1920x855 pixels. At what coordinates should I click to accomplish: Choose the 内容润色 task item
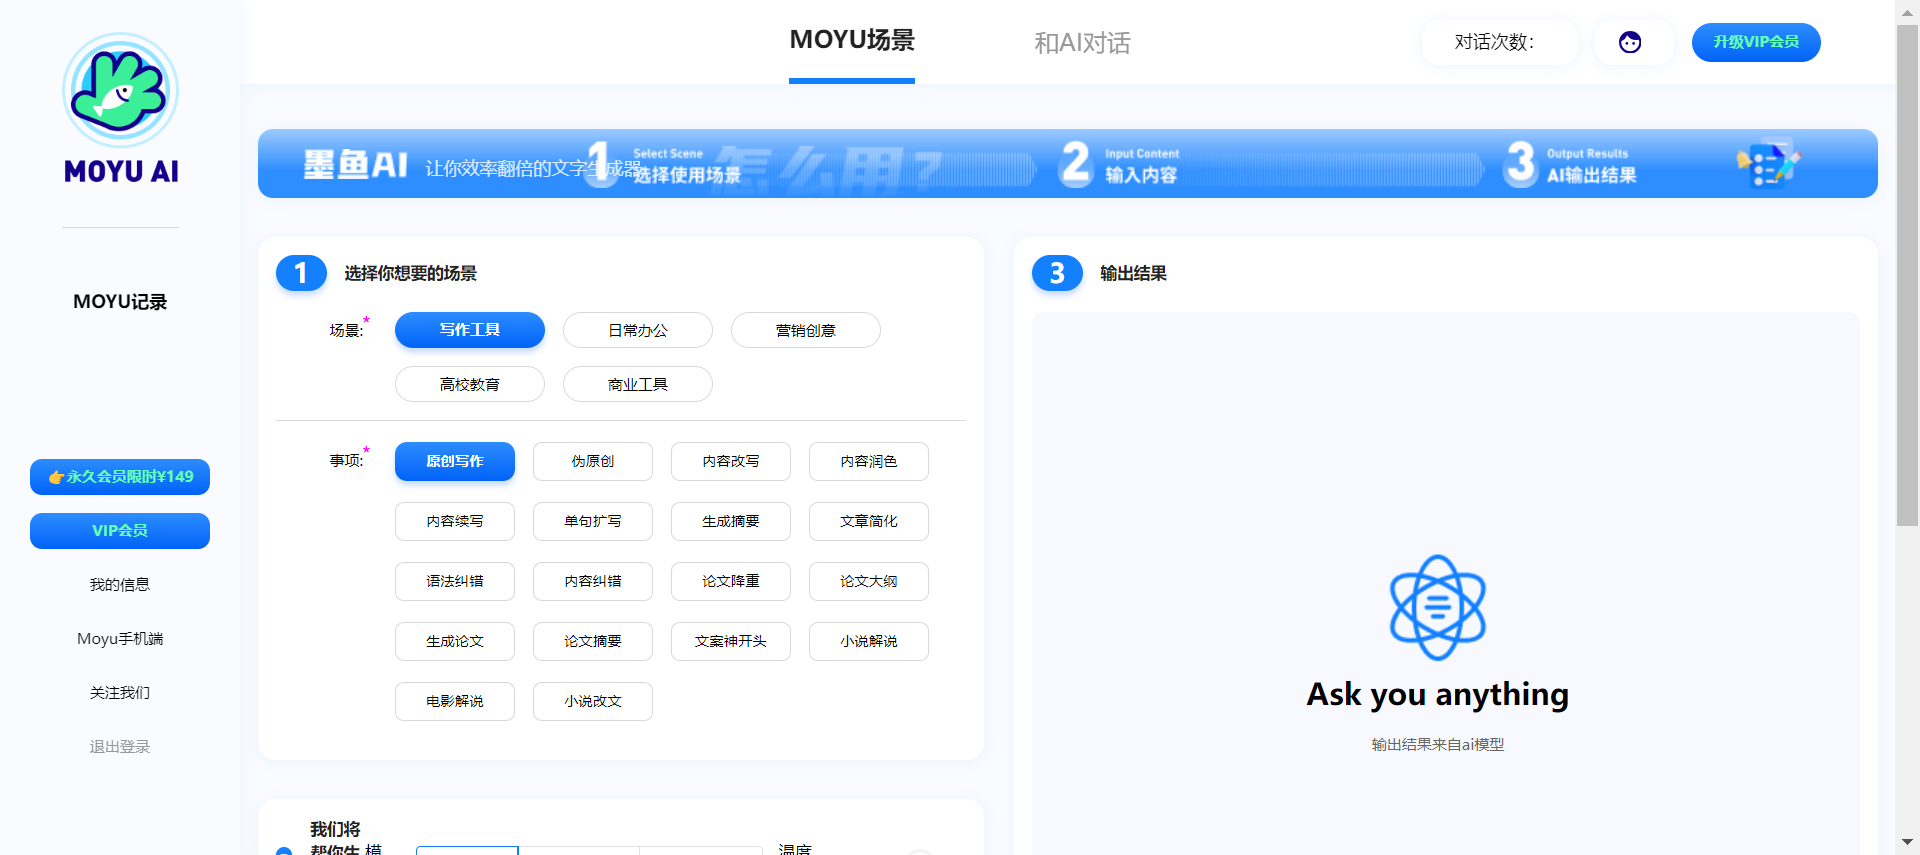click(868, 461)
